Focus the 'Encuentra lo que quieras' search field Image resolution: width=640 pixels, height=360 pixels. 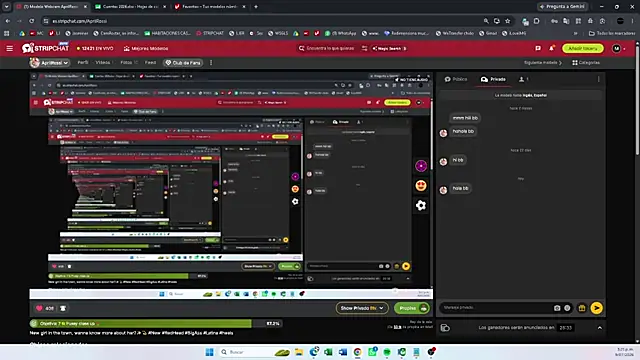point(330,49)
